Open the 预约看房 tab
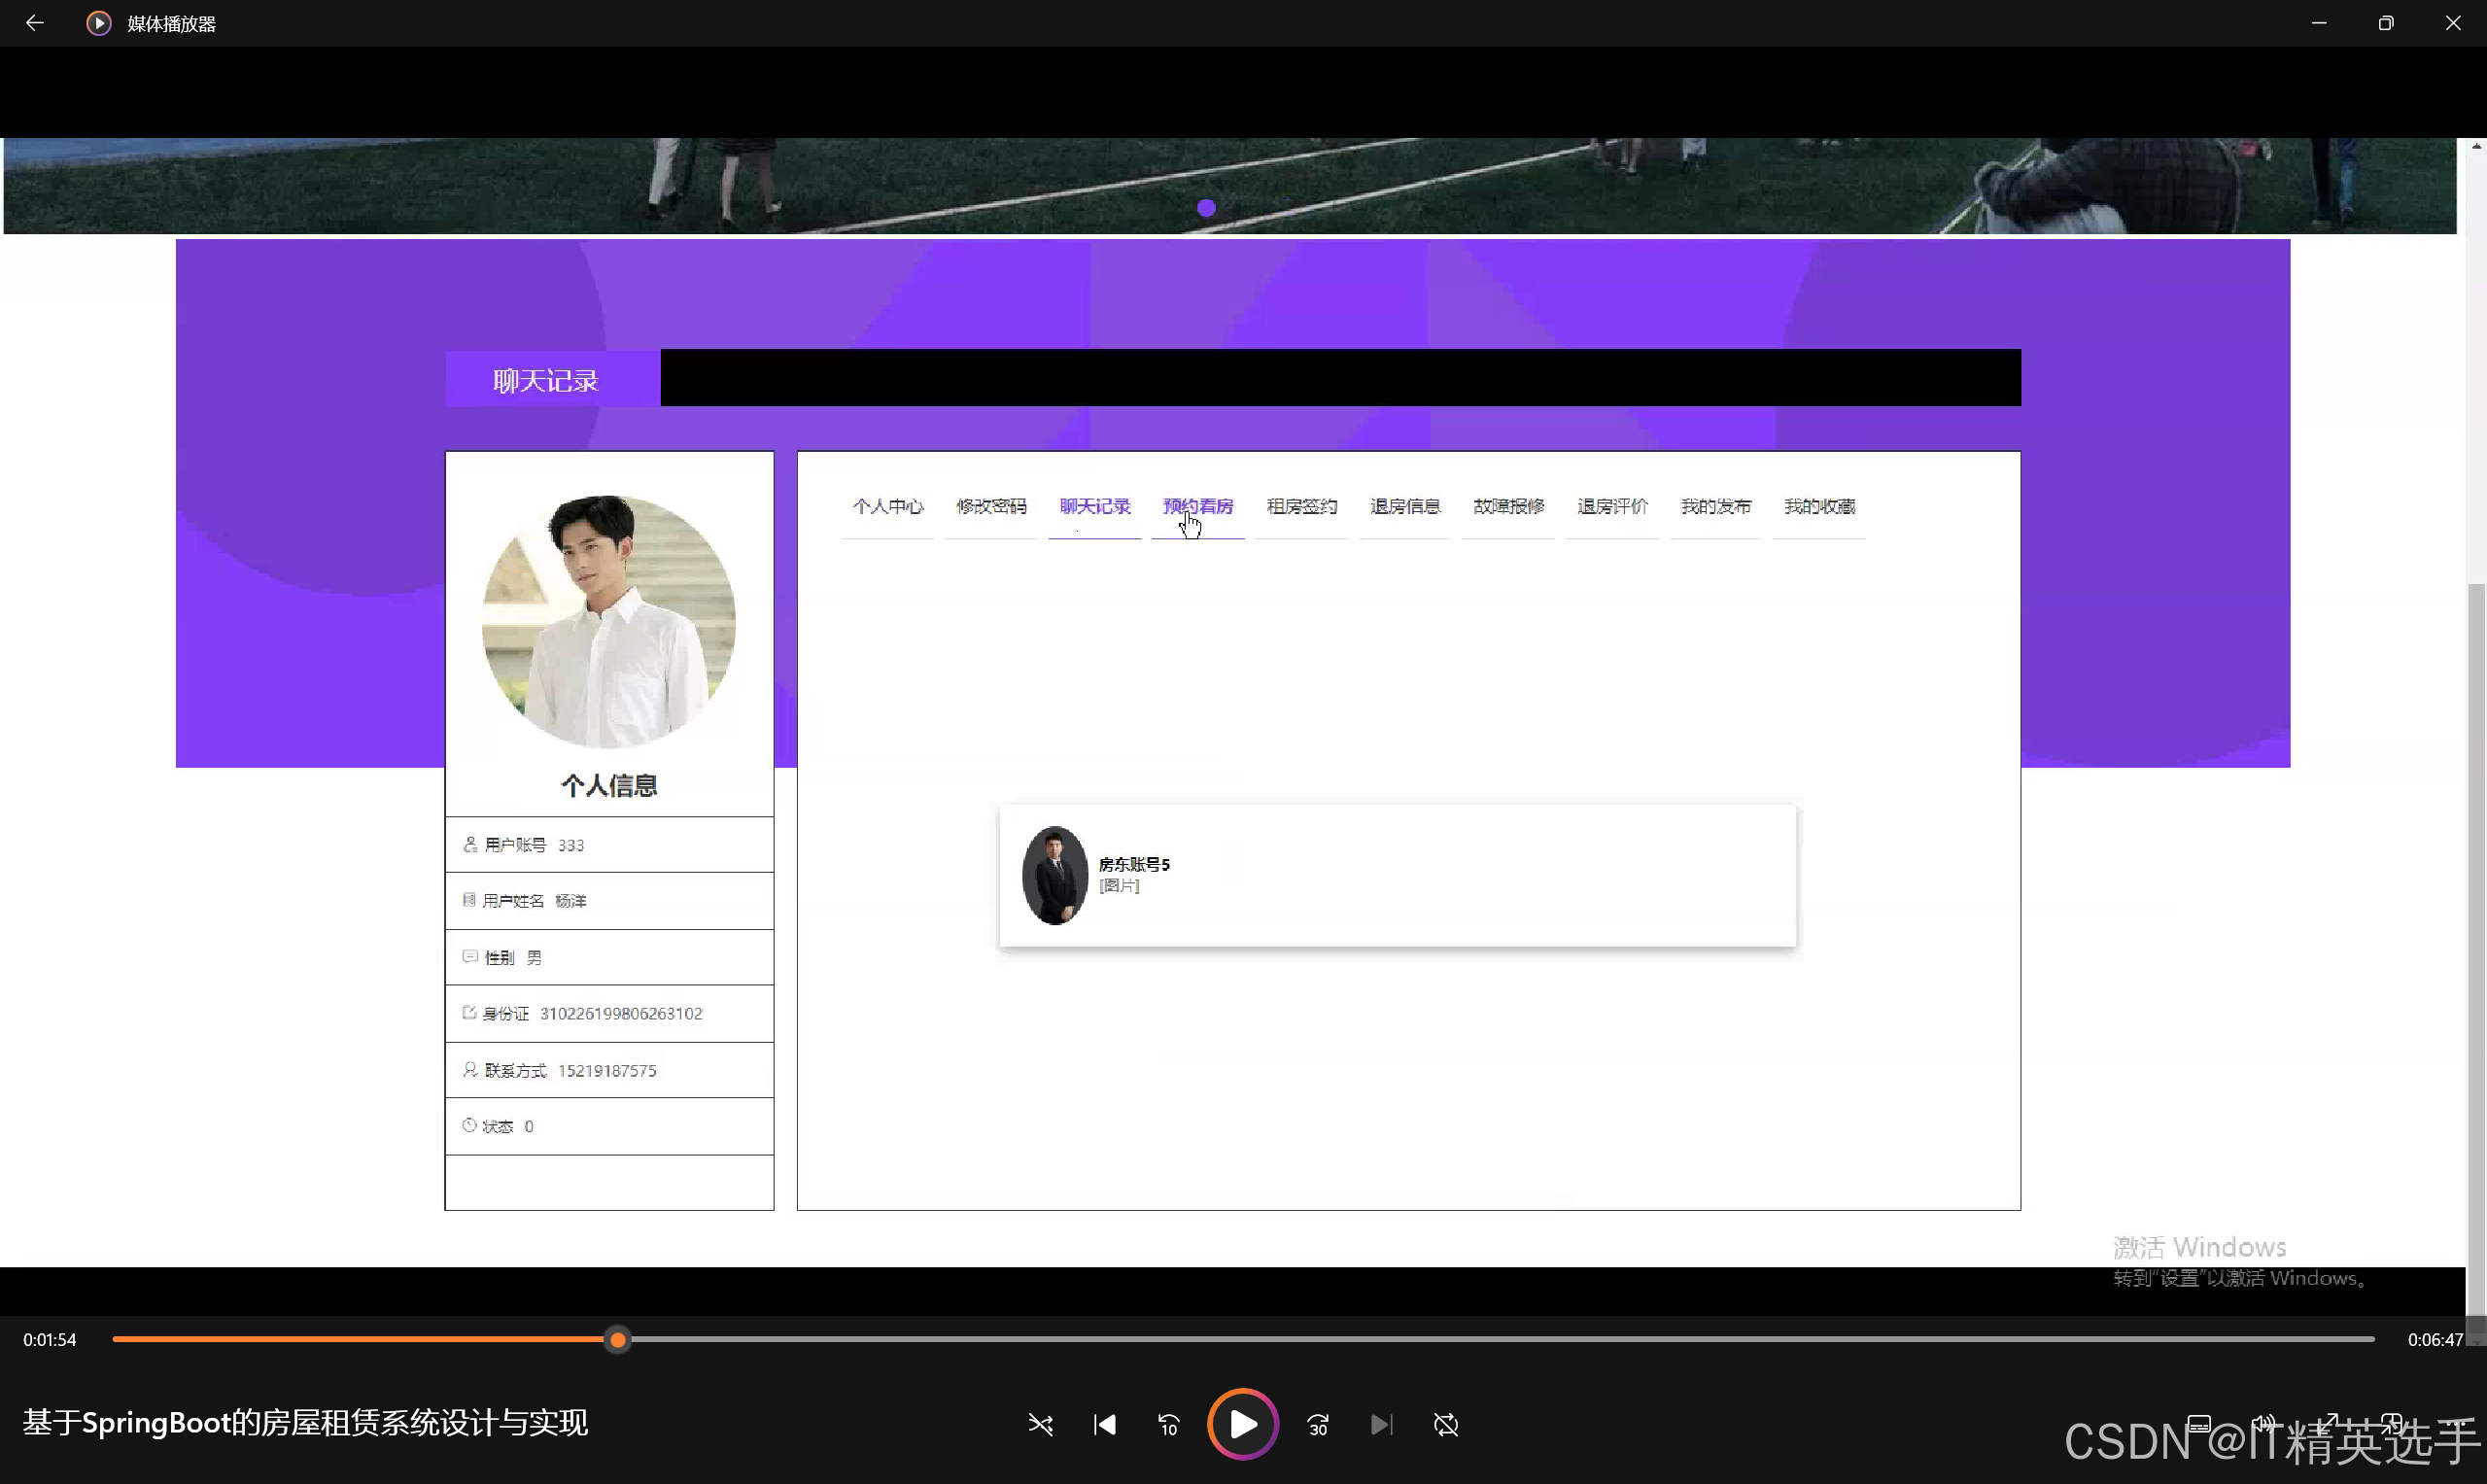 pos(1197,506)
